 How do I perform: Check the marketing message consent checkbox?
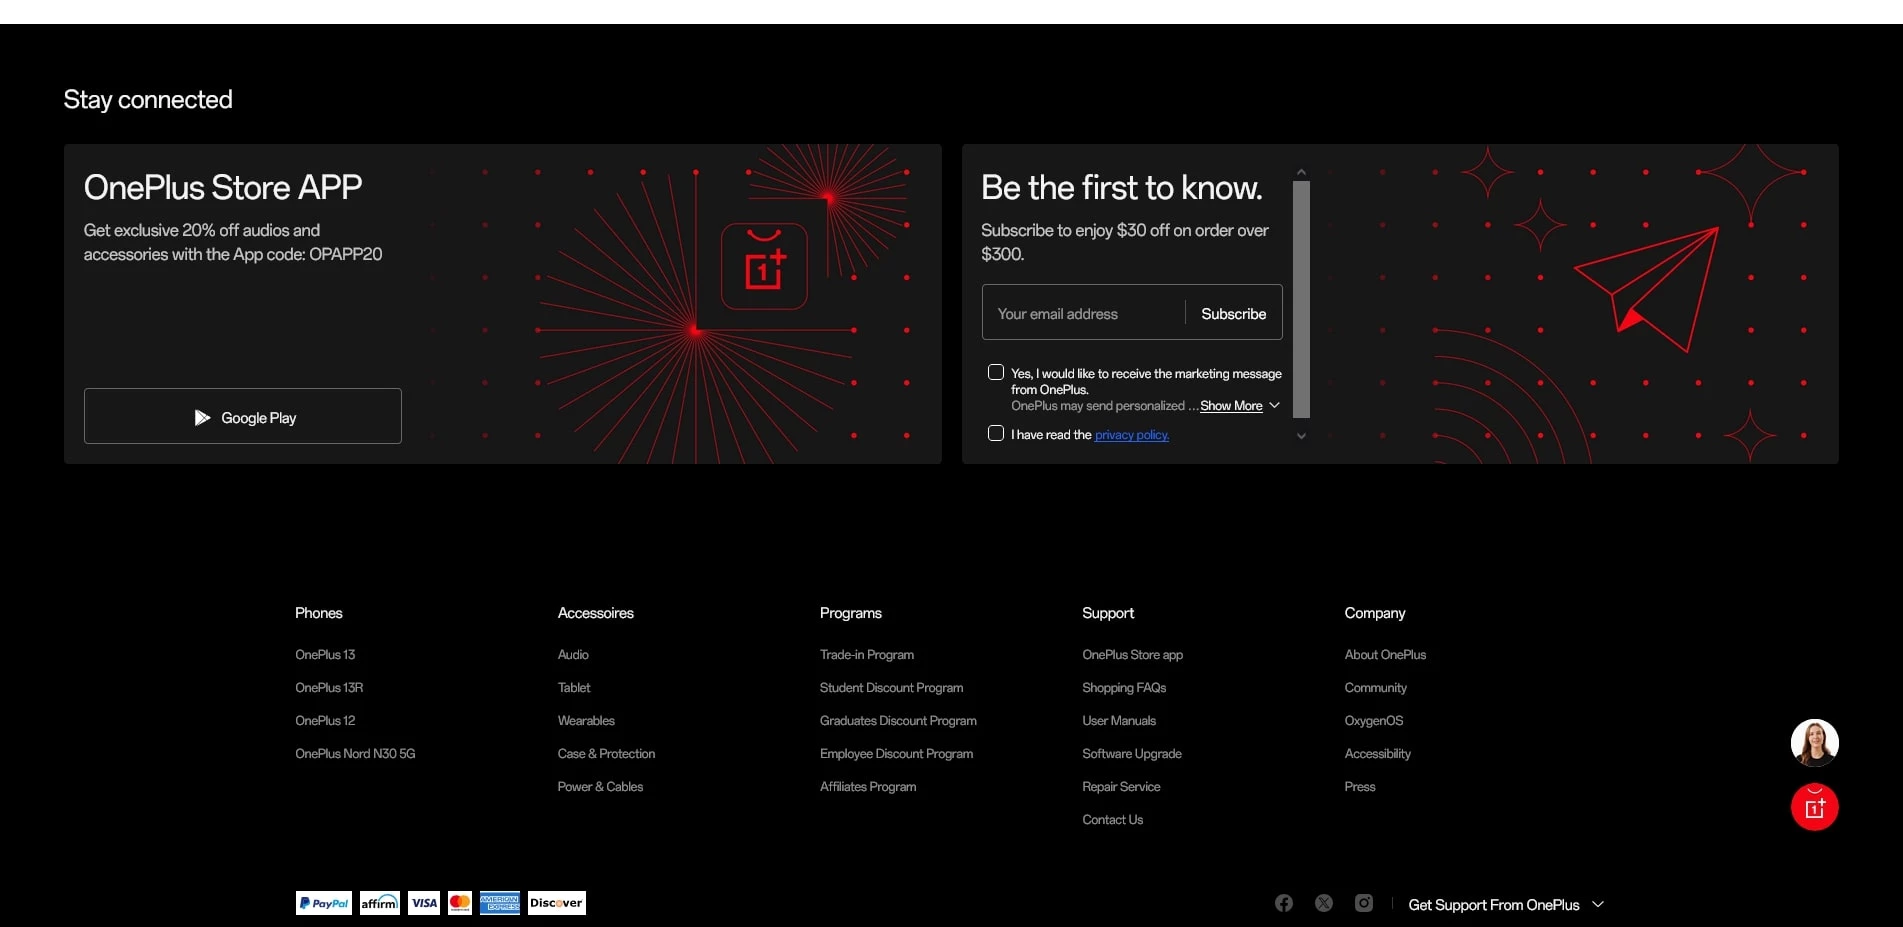coord(995,371)
